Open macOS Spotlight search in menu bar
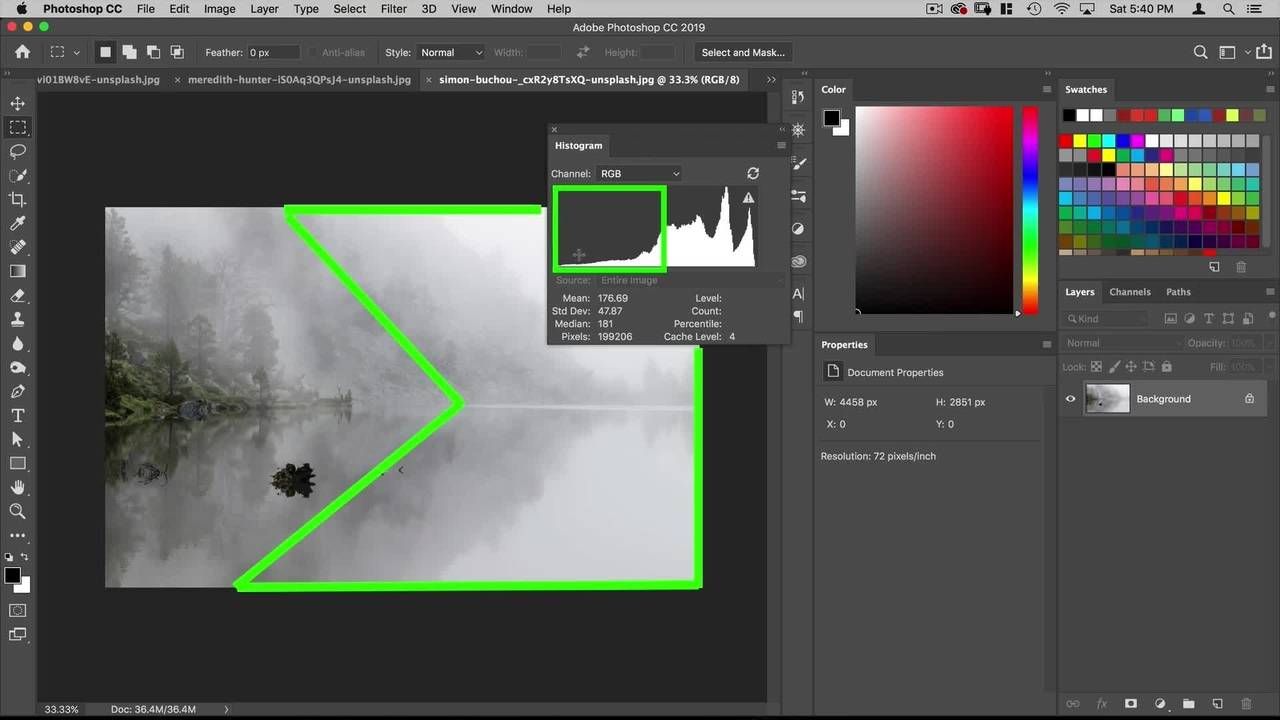The image size is (1280, 720). (1230, 9)
